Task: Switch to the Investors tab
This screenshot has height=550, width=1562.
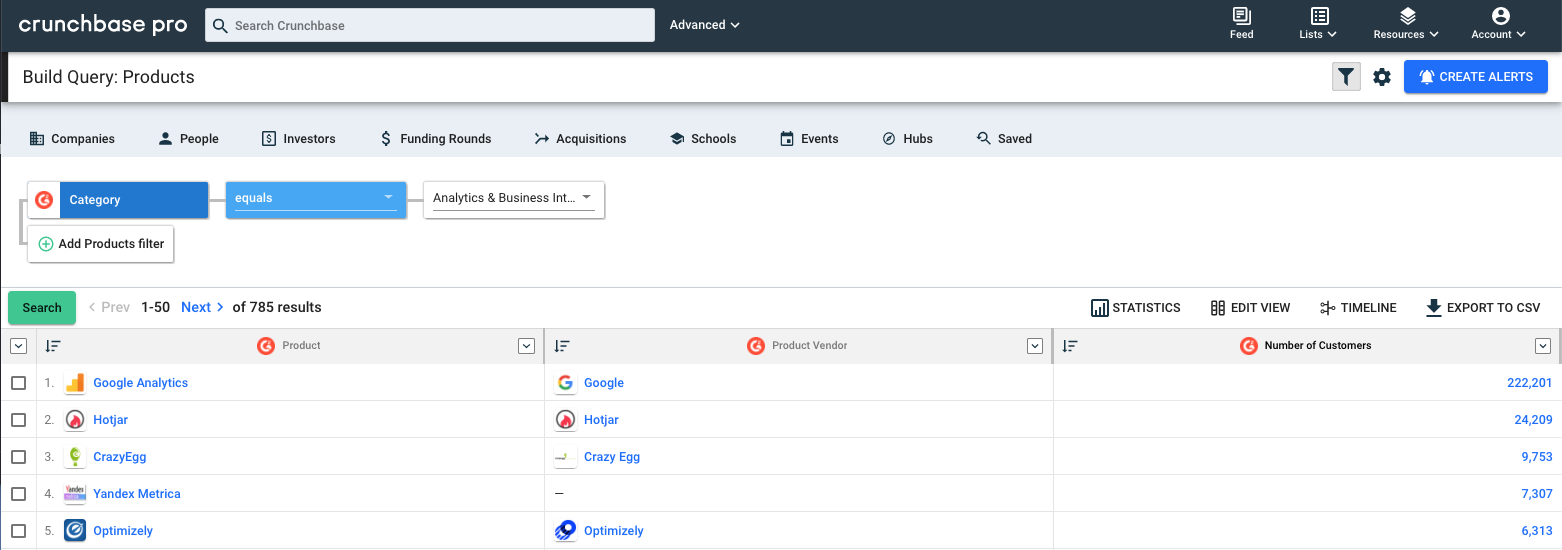Action: (x=298, y=139)
